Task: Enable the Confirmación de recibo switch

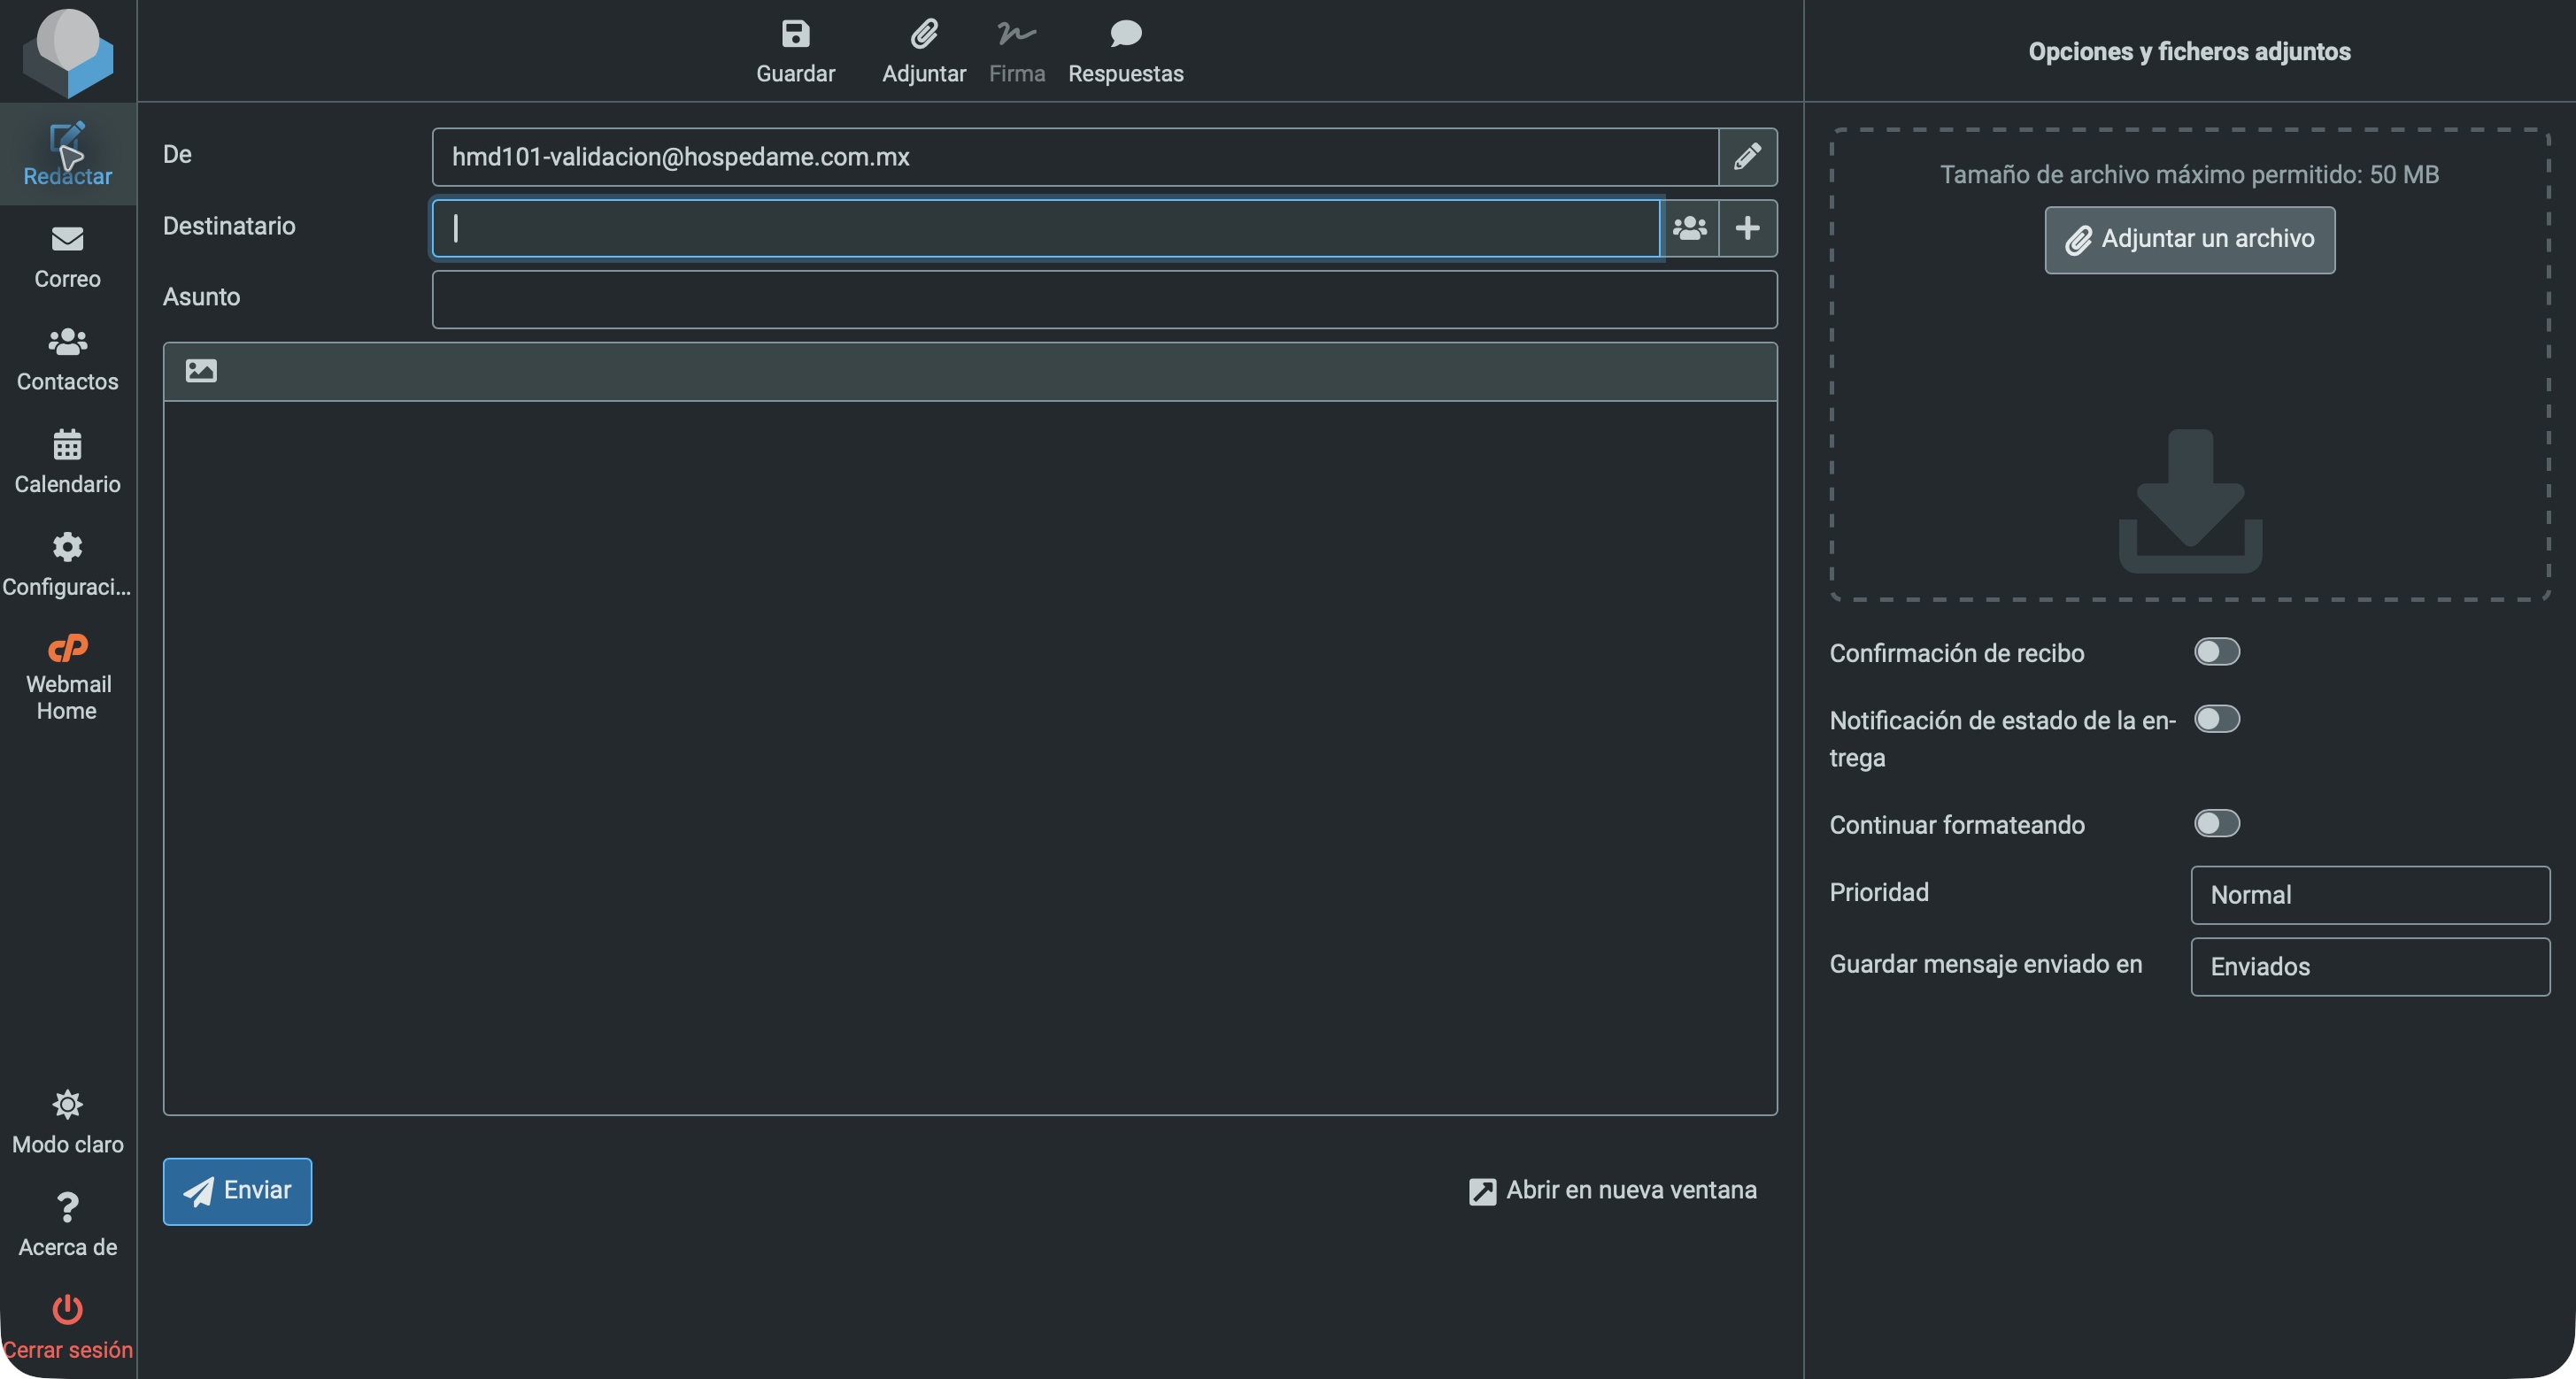Action: pos(2216,652)
